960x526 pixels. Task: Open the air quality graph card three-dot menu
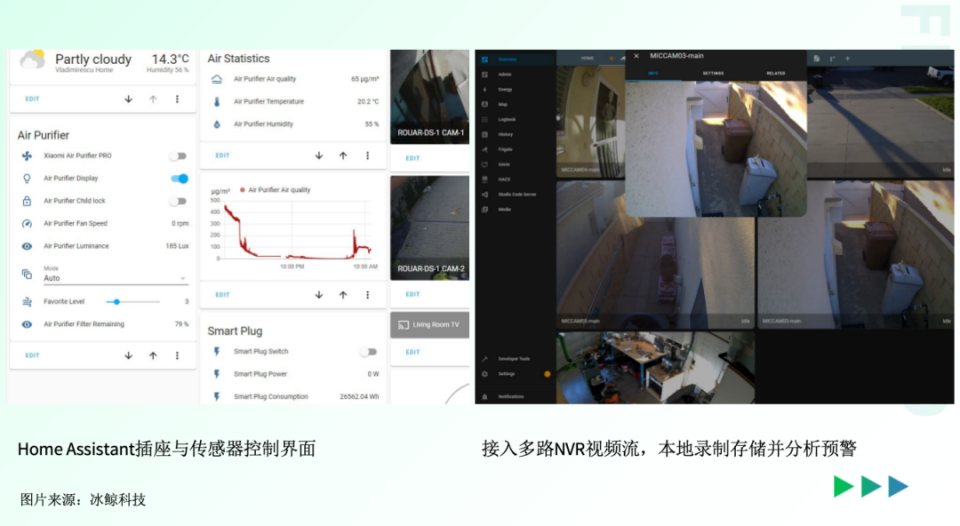[367, 295]
